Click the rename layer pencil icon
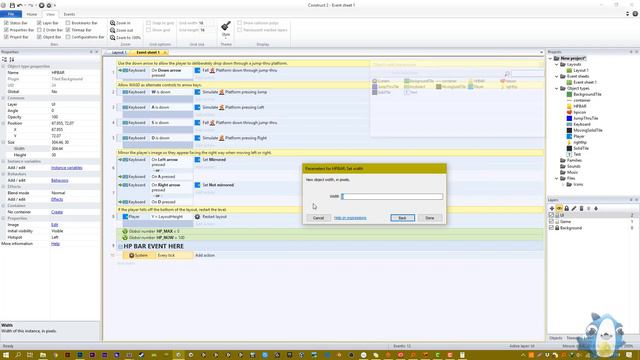The image size is (640, 360). click(574, 209)
